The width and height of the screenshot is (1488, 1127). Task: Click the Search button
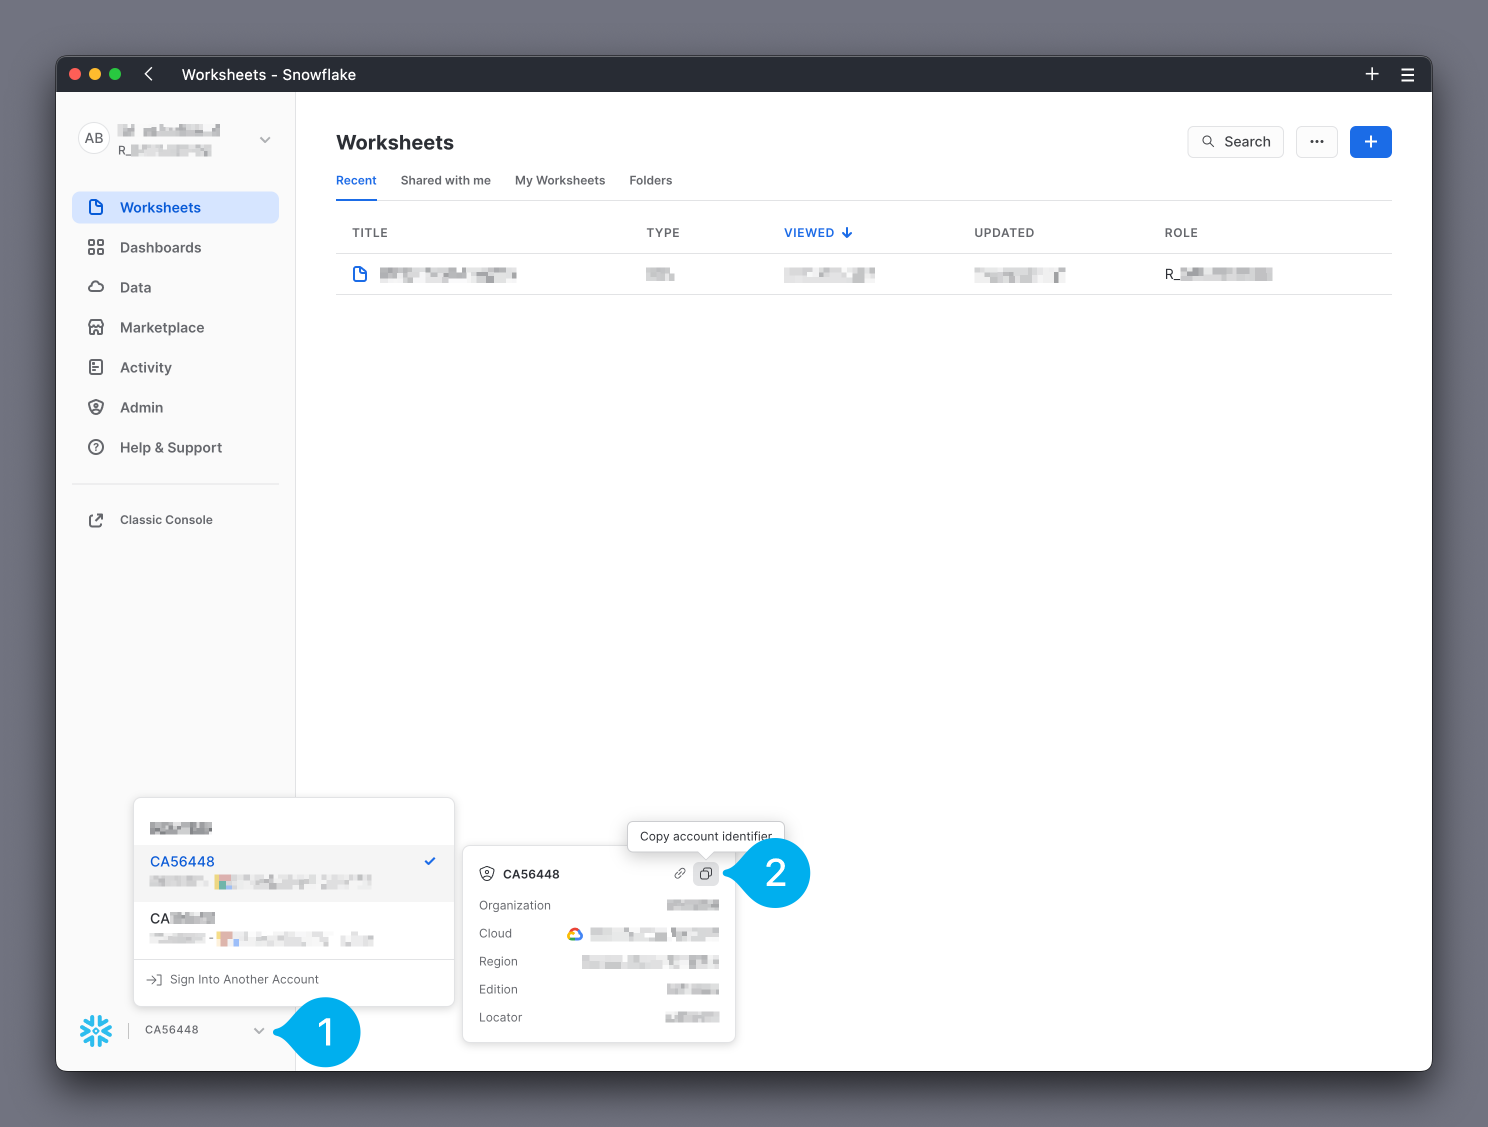[1236, 142]
